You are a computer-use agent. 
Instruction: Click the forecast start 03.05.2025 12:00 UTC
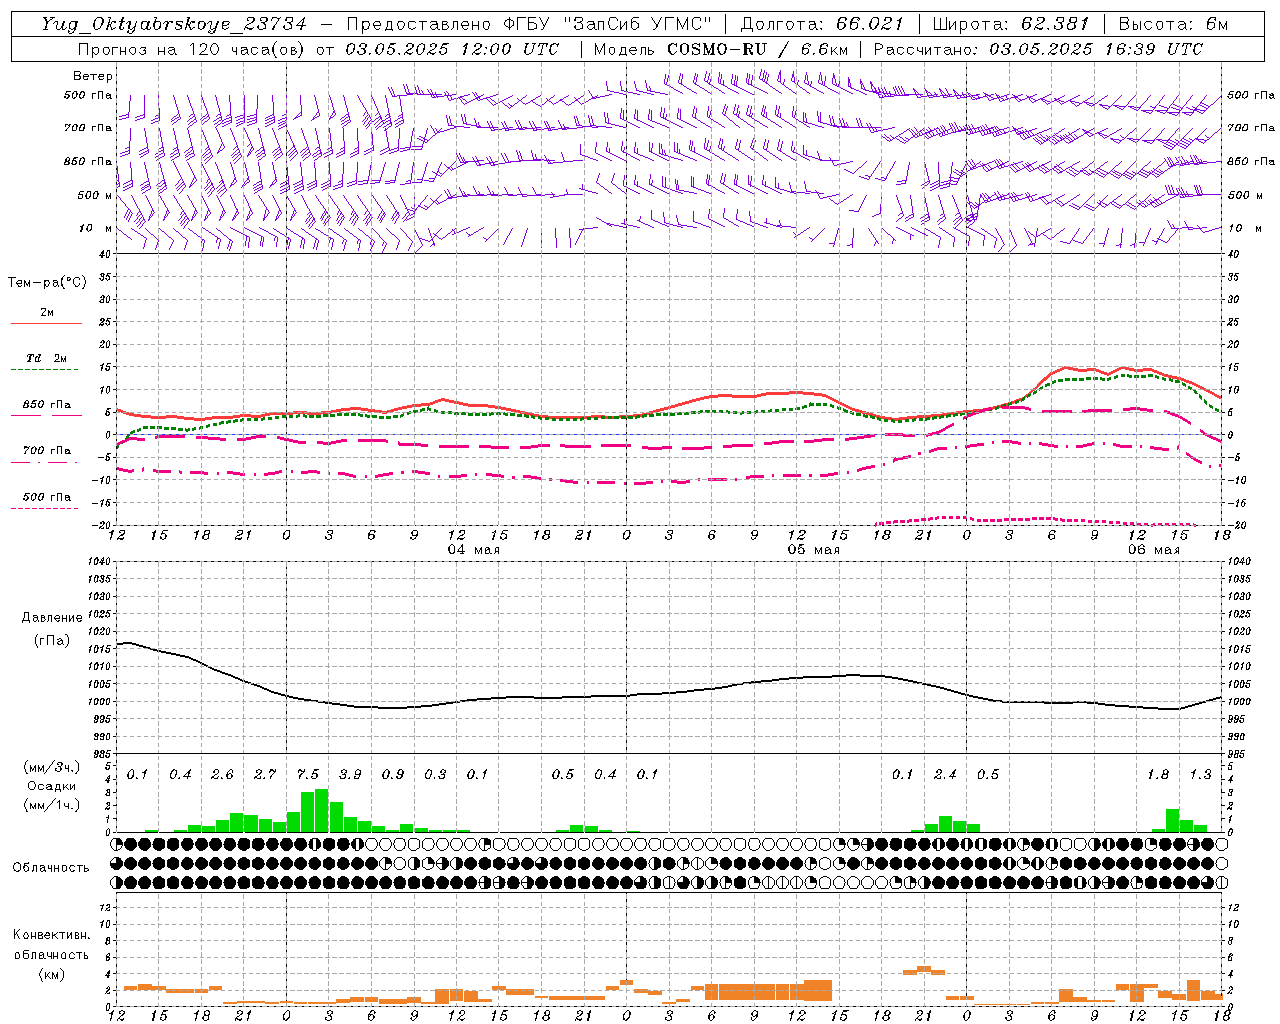[x=452, y=49]
